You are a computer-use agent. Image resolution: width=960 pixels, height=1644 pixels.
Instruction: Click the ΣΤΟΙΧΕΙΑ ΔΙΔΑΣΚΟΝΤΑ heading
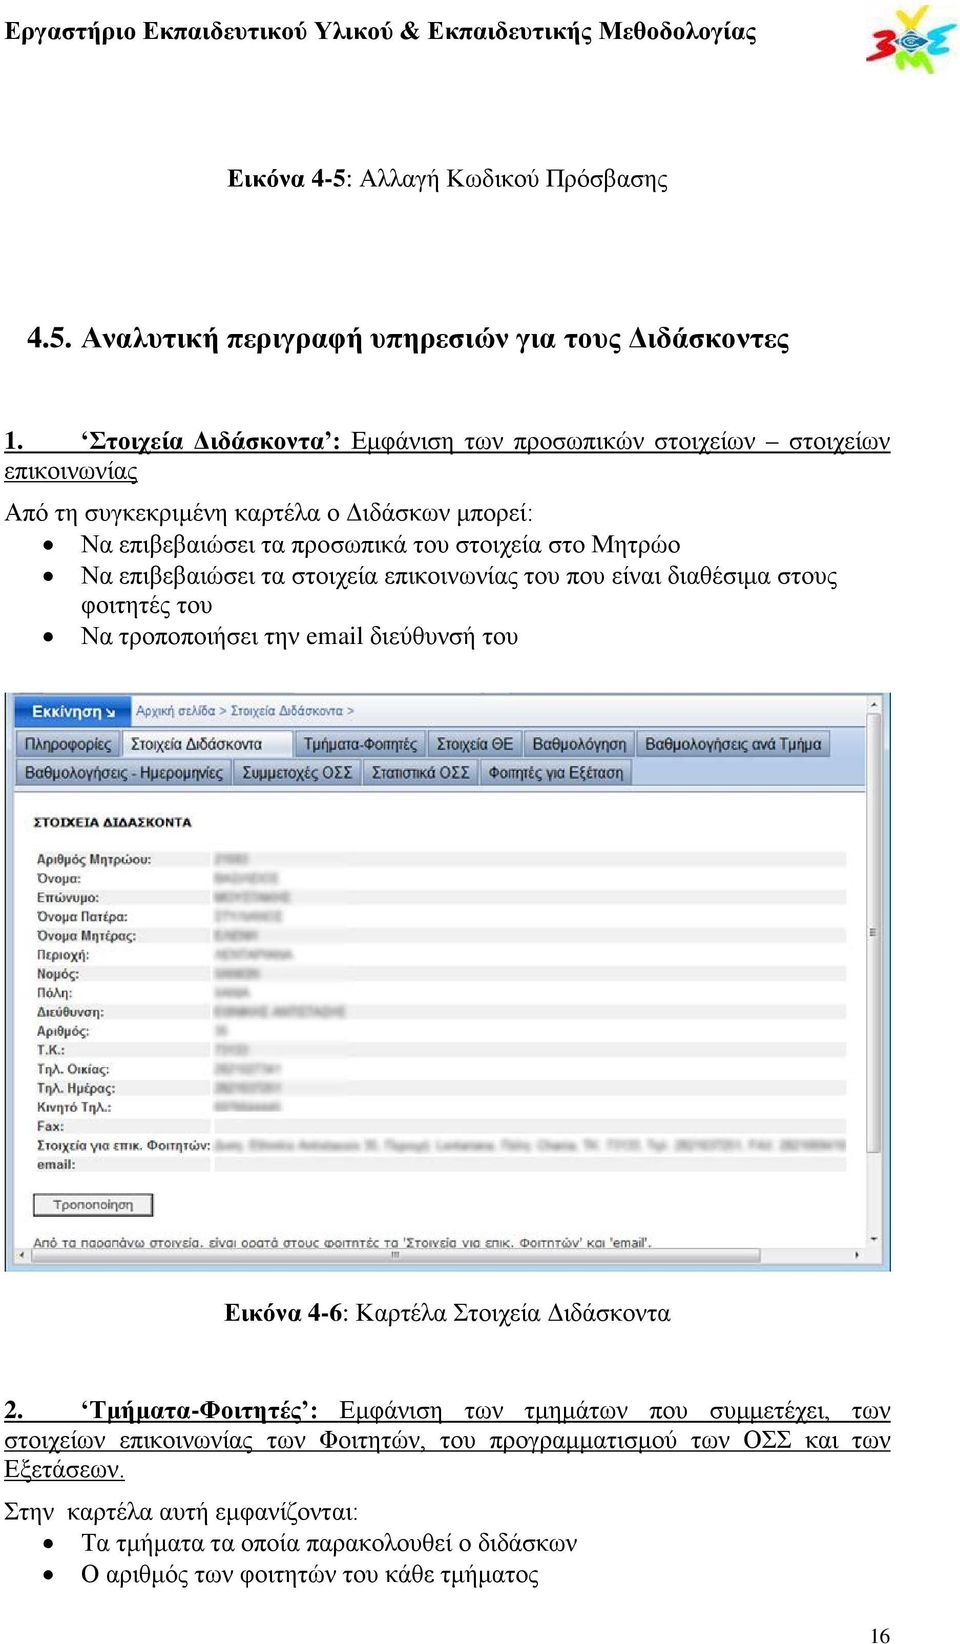[112, 822]
